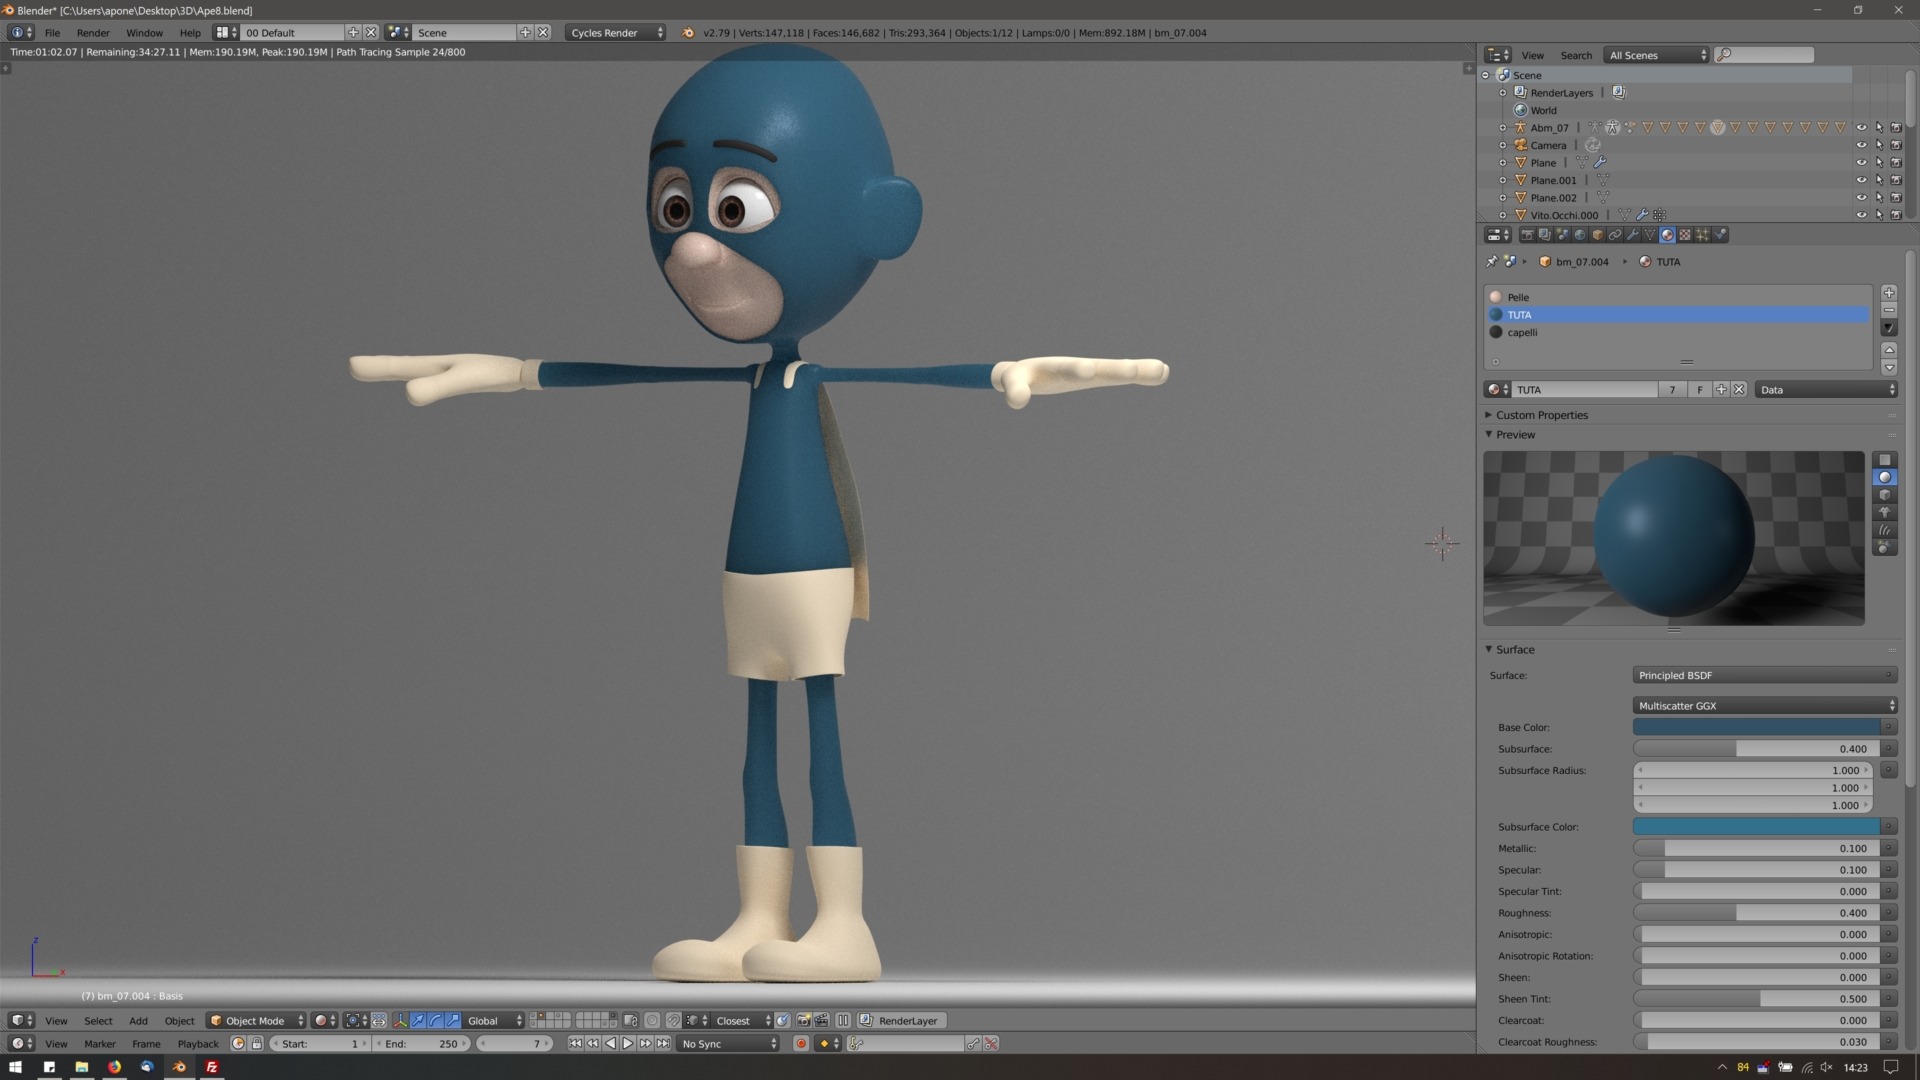Open the Render Layers properties tab
The height and width of the screenshot is (1080, 1920).
point(1545,235)
